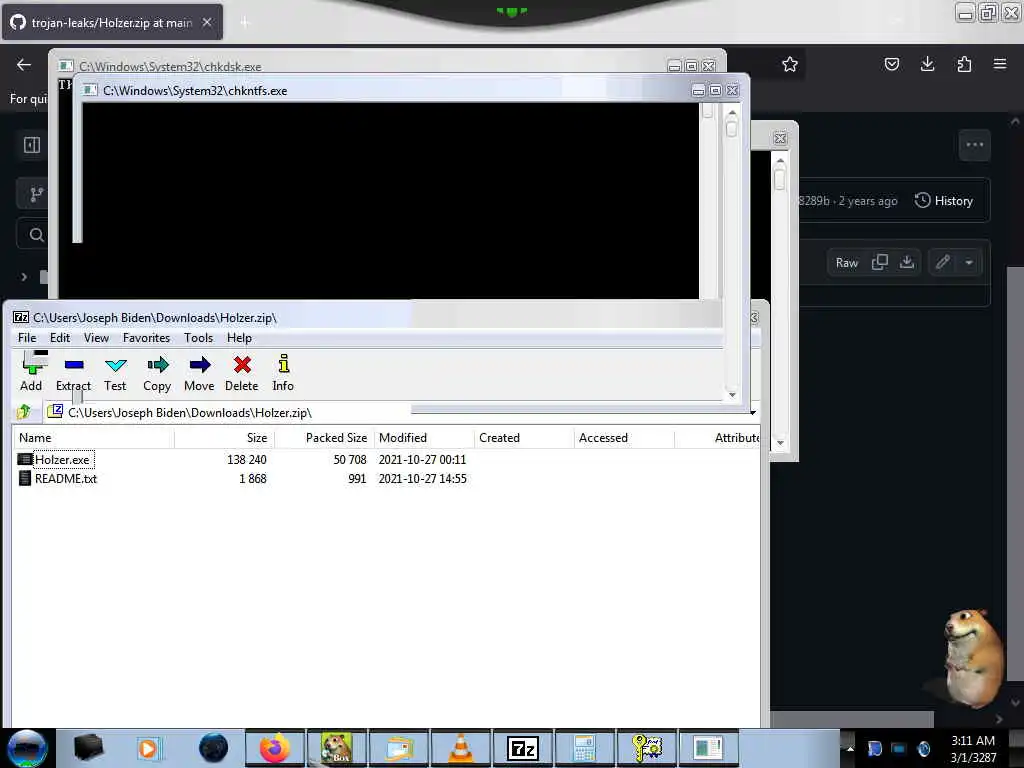Open Firefox from the taskbar
Screen dimensions: 1024x768
(x=274, y=748)
